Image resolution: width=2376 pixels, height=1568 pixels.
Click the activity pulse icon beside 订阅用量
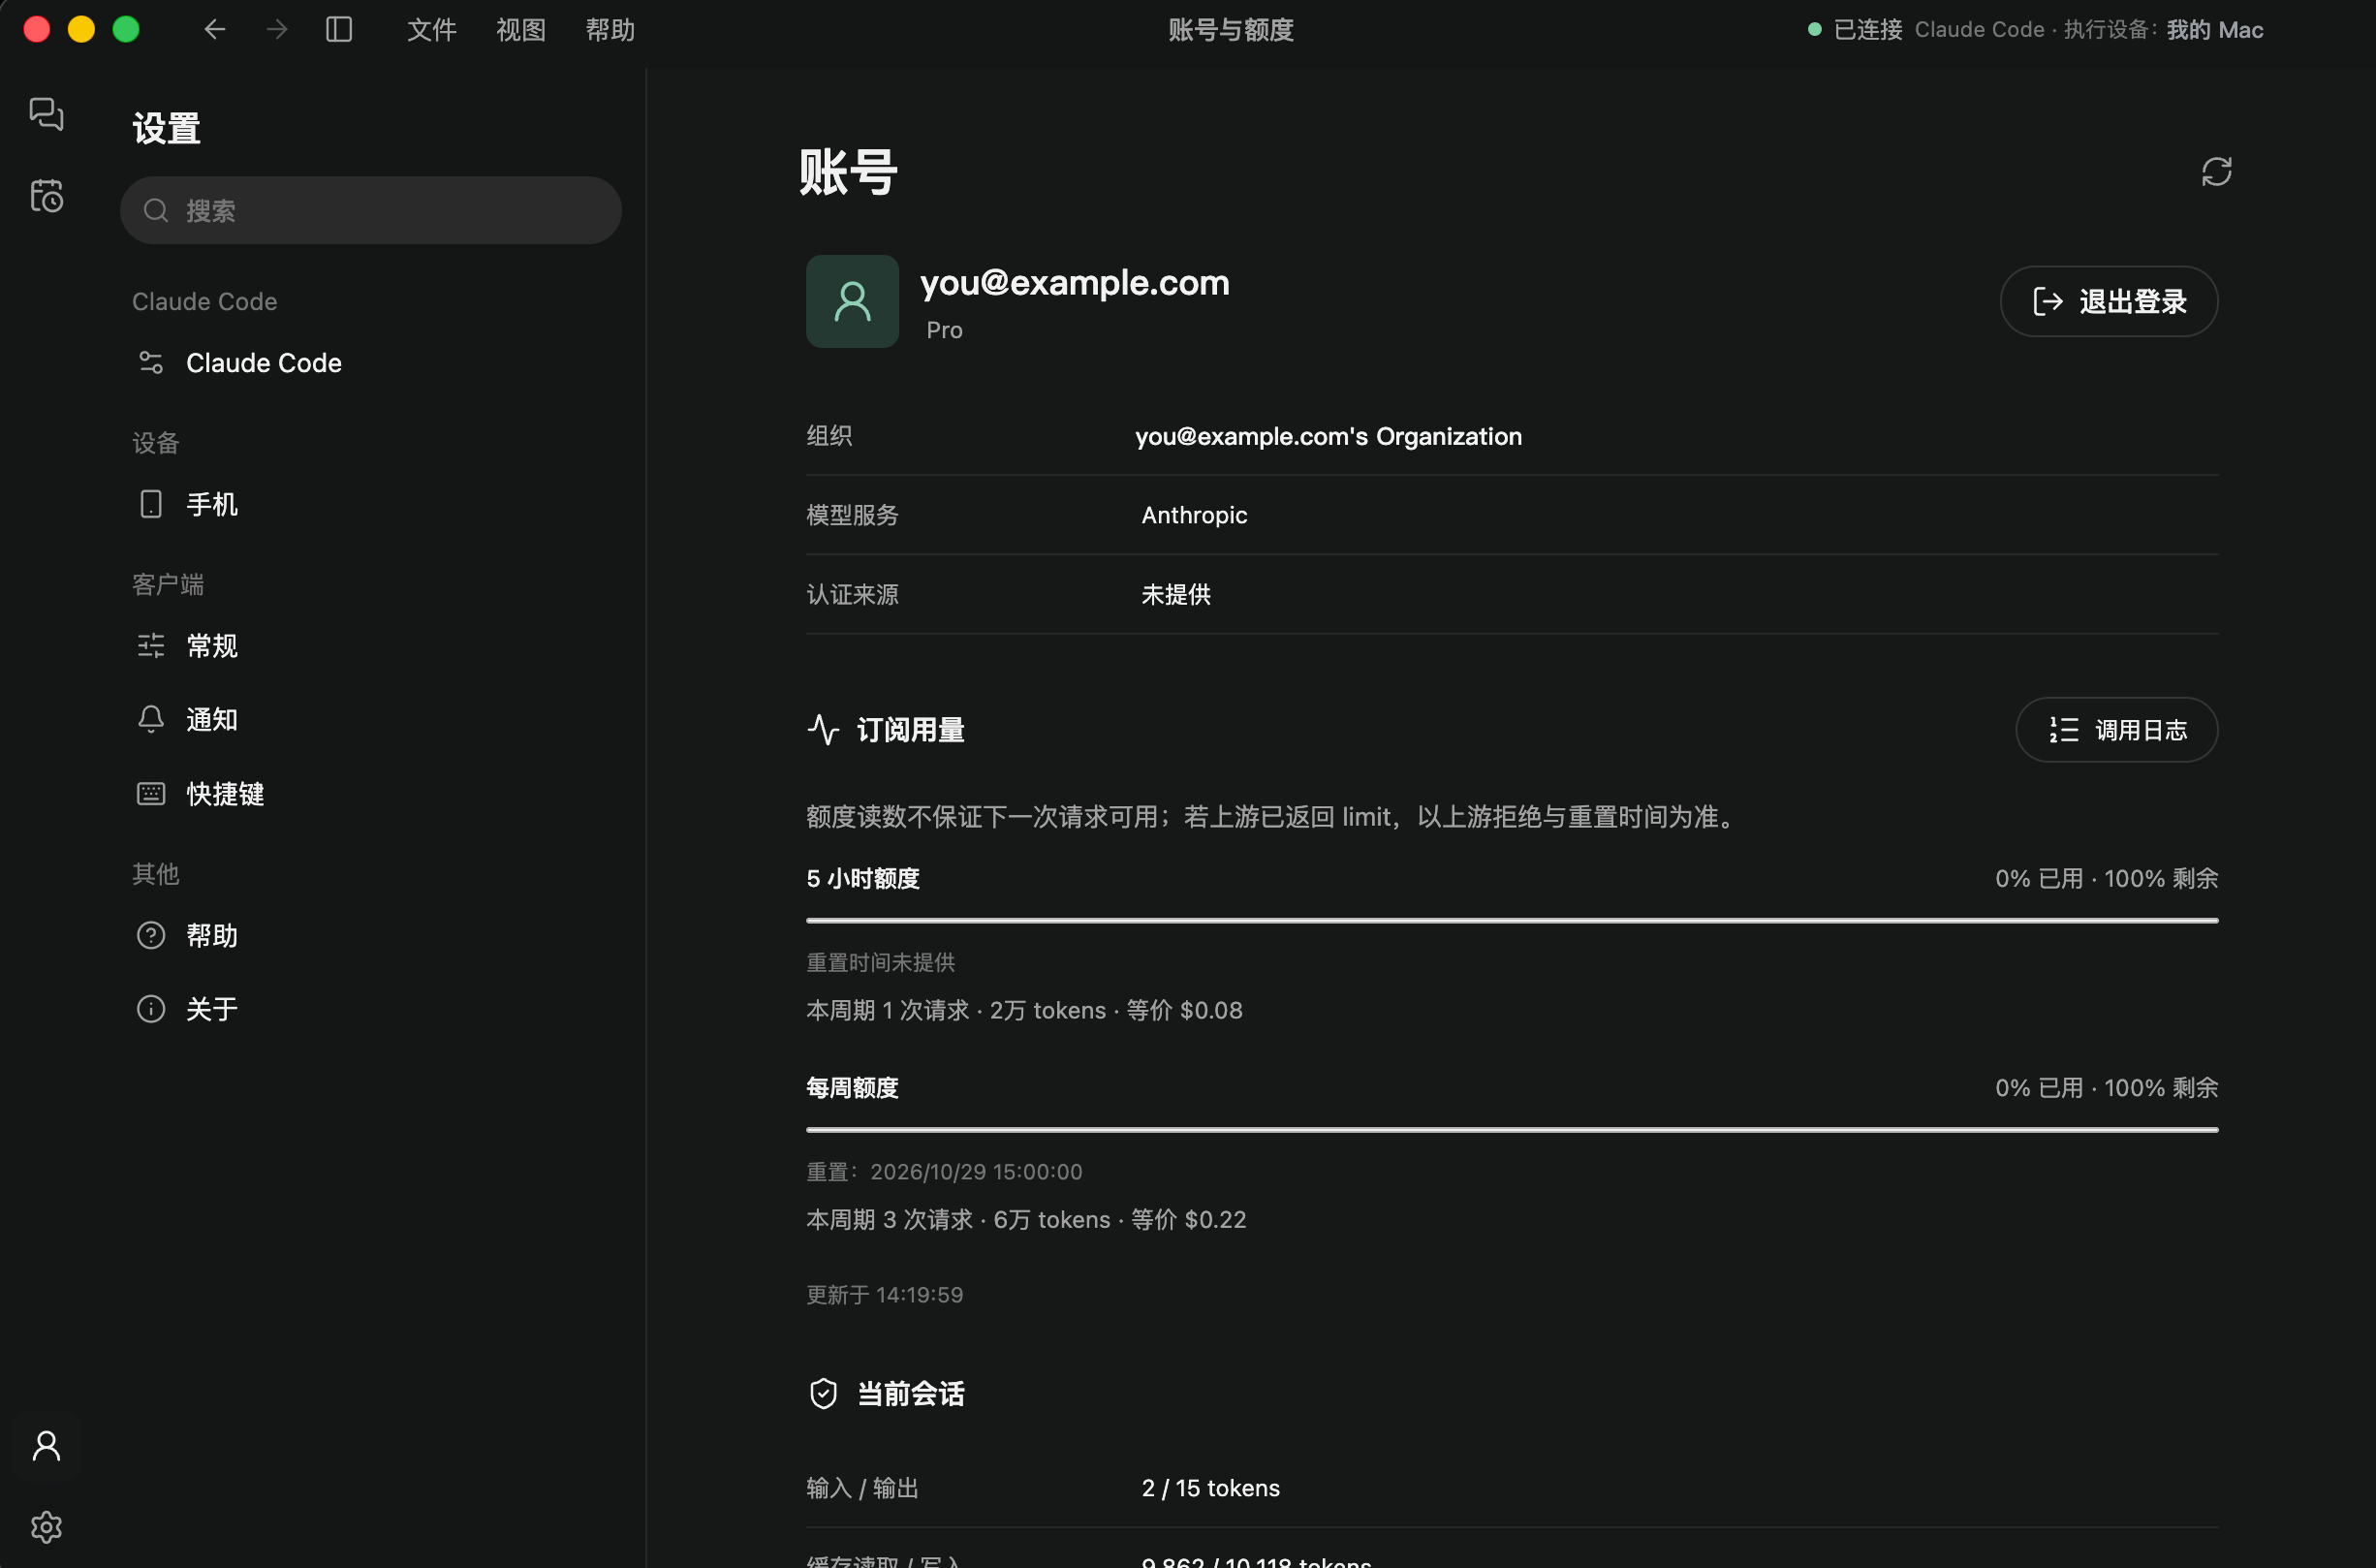click(x=823, y=730)
